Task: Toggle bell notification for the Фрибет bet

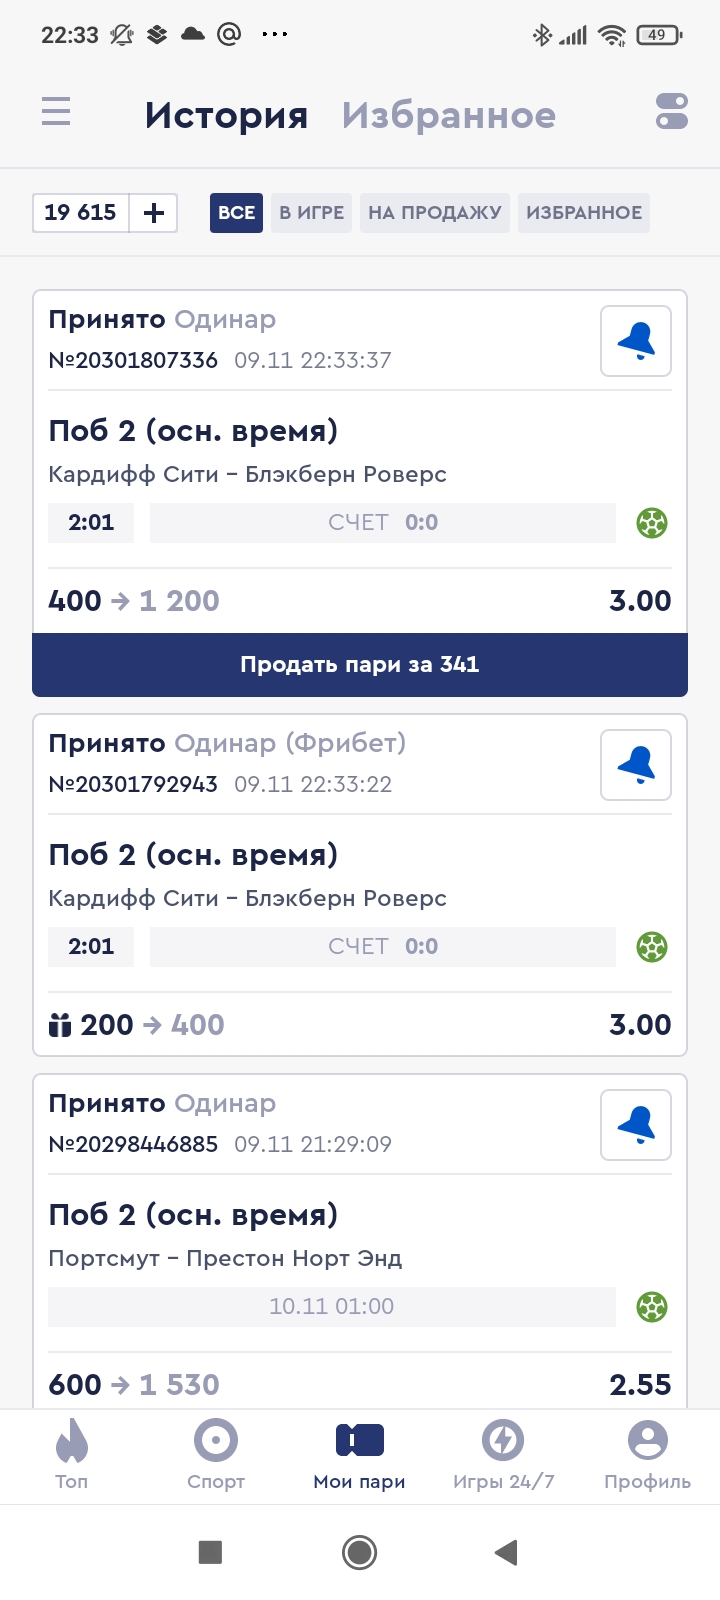Action: (636, 766)
